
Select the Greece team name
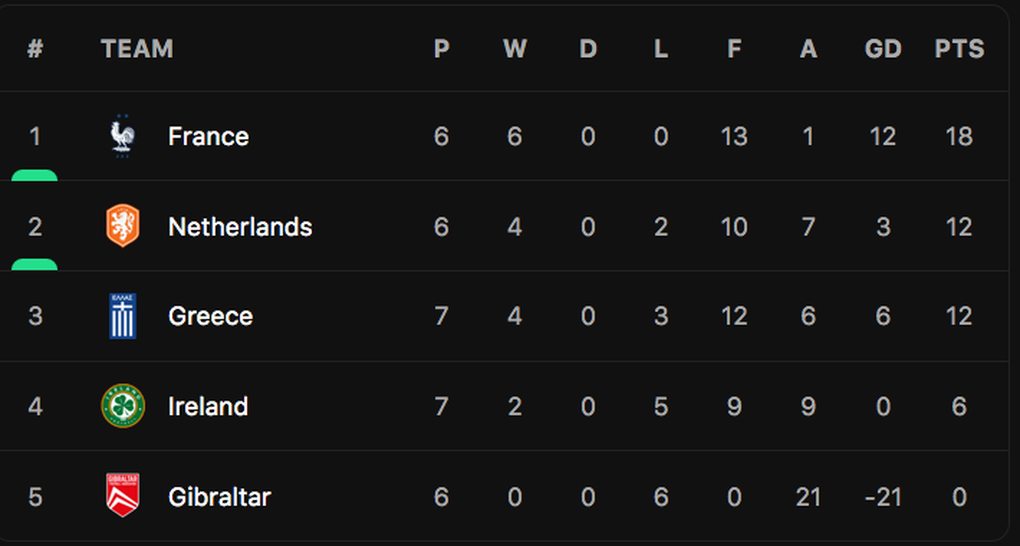[x=210, y=316]
